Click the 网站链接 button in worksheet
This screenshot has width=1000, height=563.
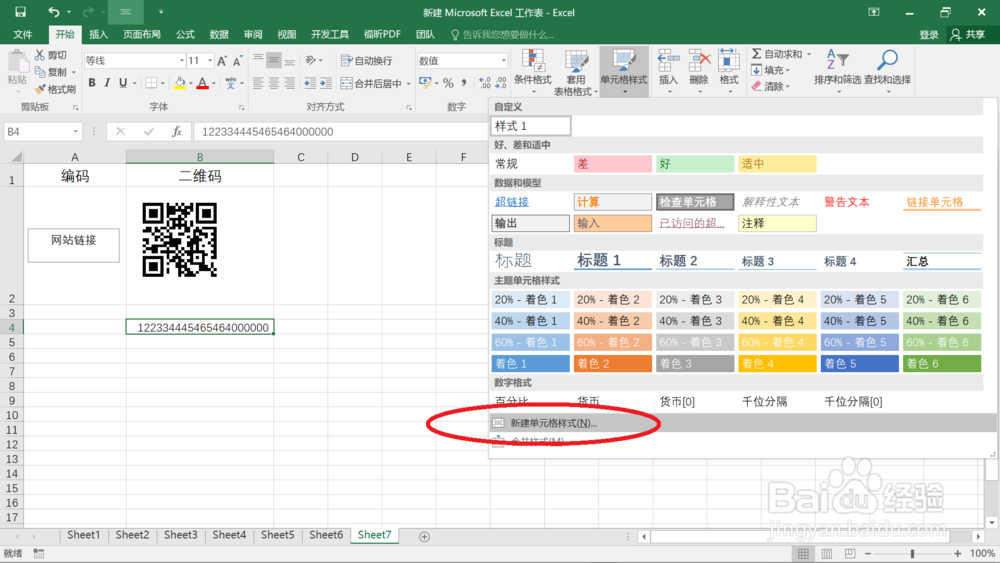coord(73,245)
